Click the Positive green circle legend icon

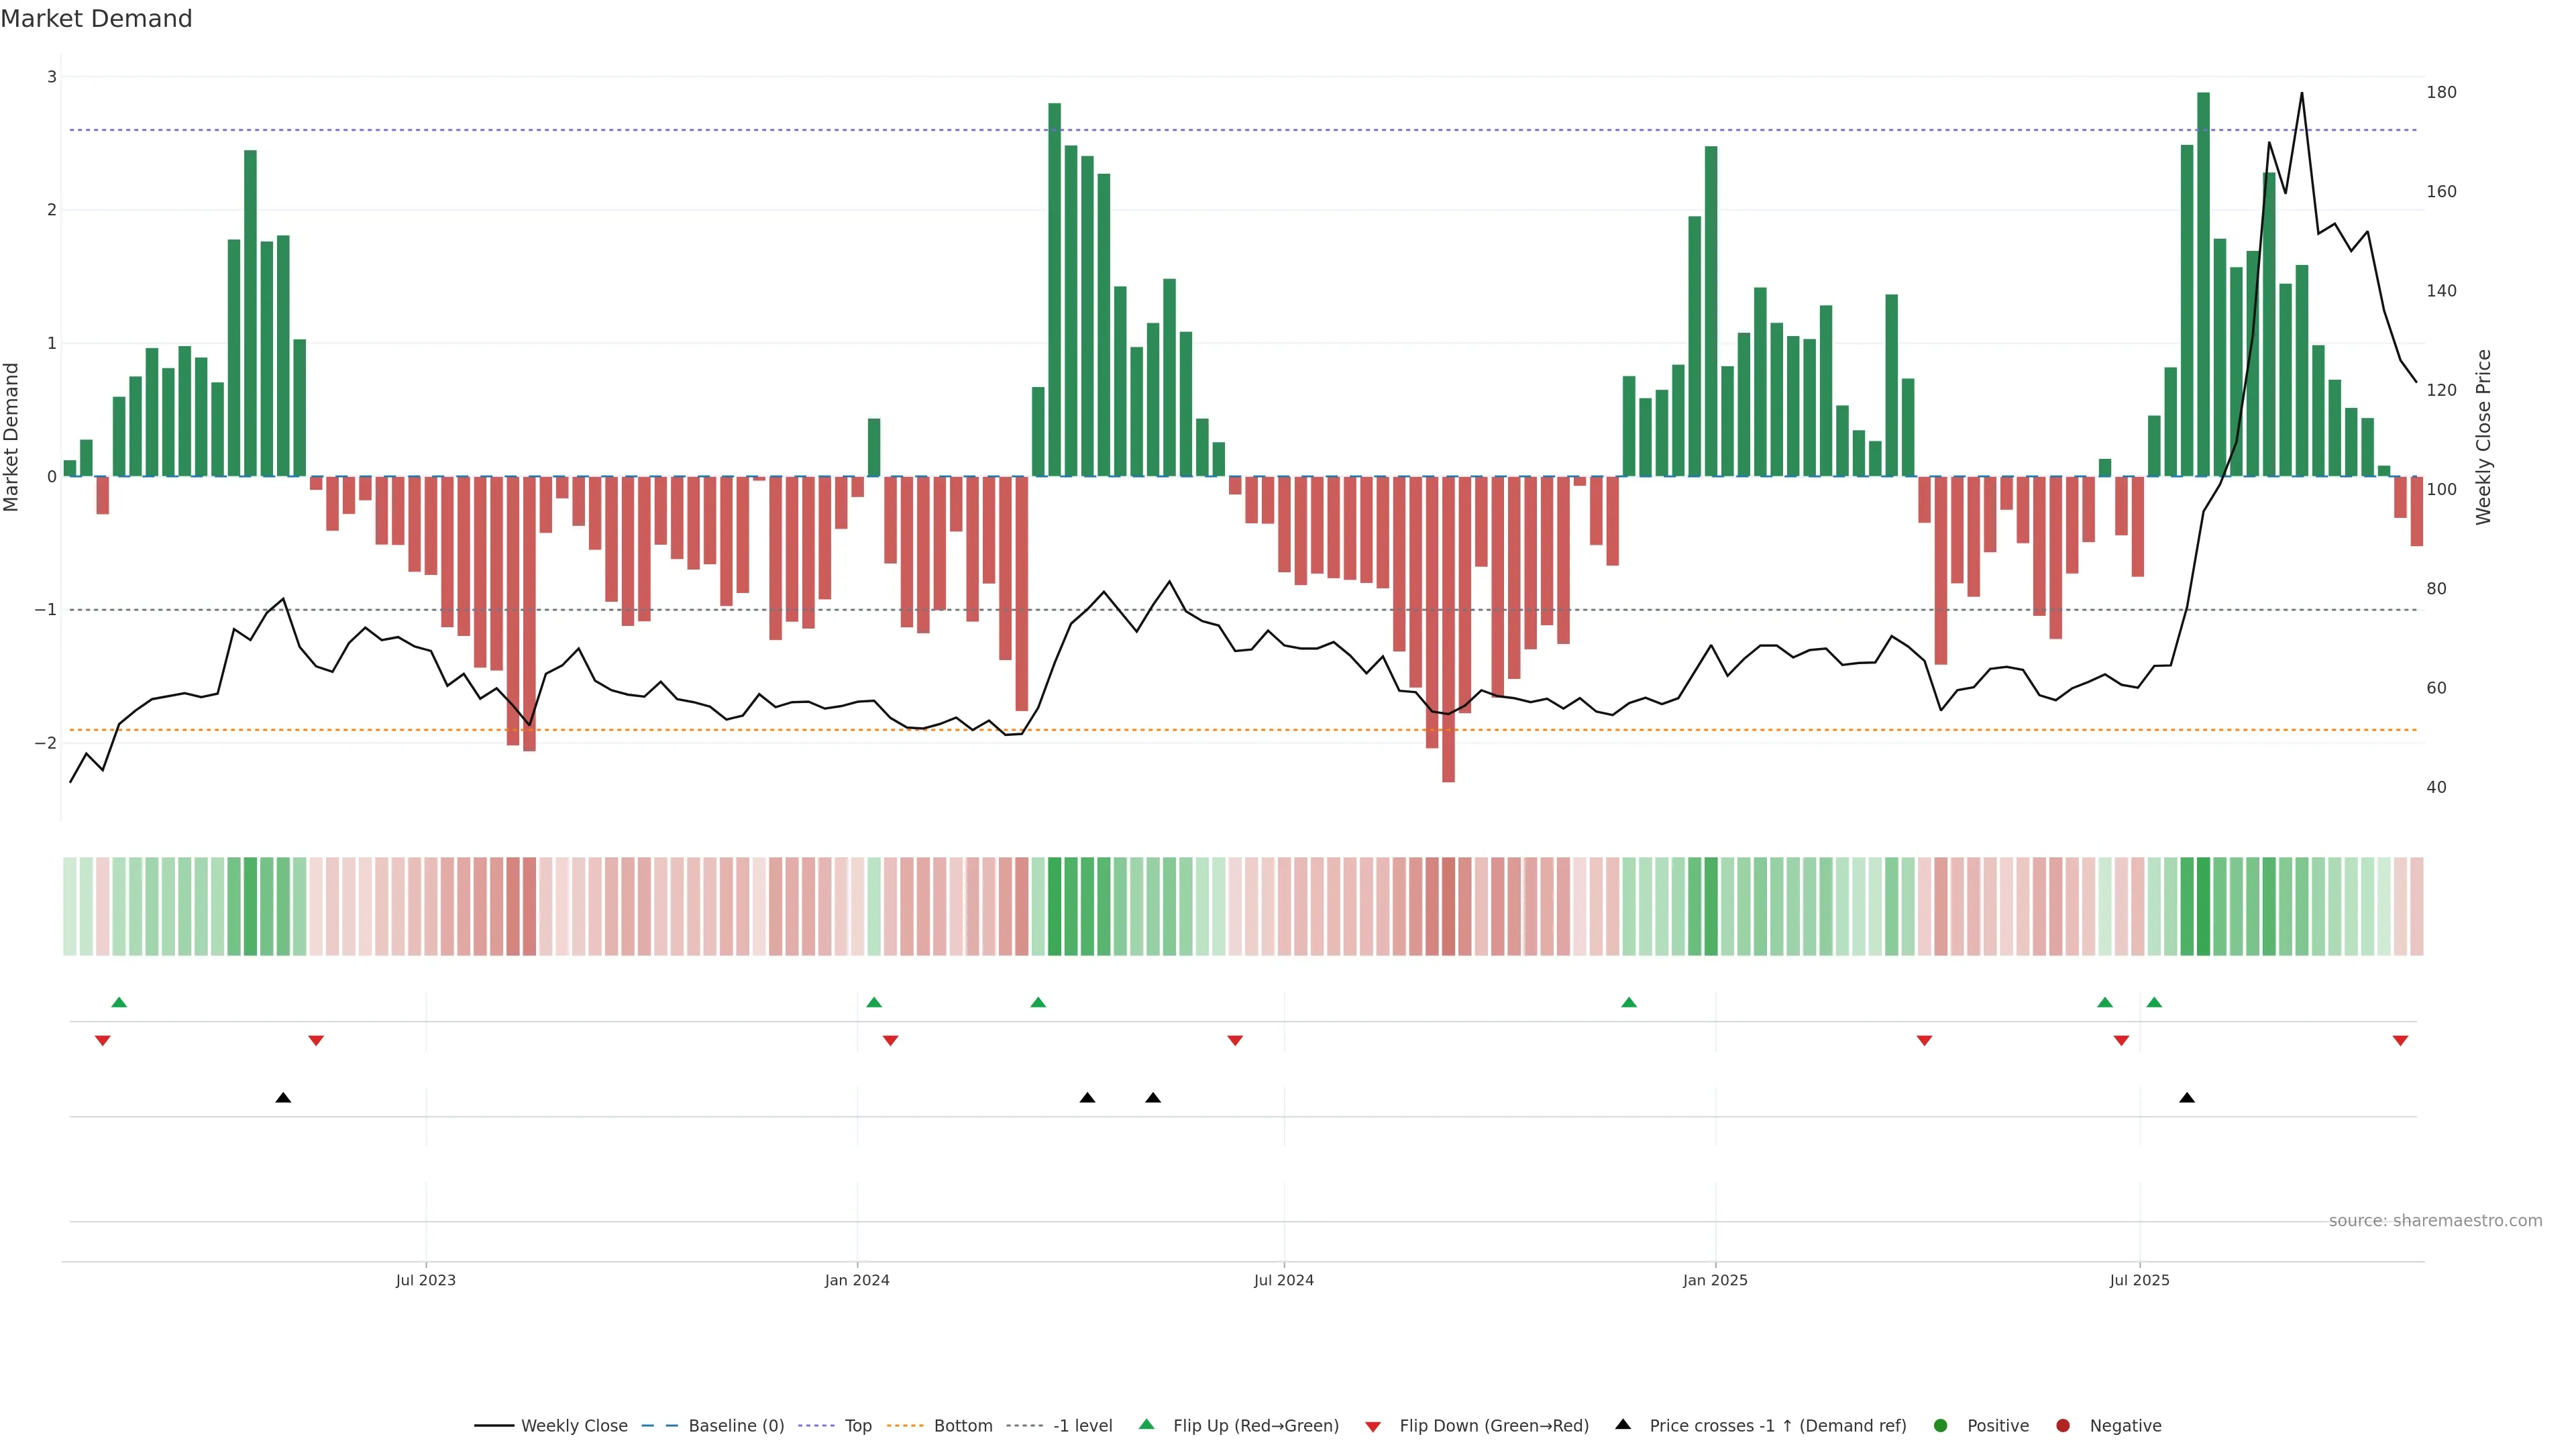pos(1941,1425)
